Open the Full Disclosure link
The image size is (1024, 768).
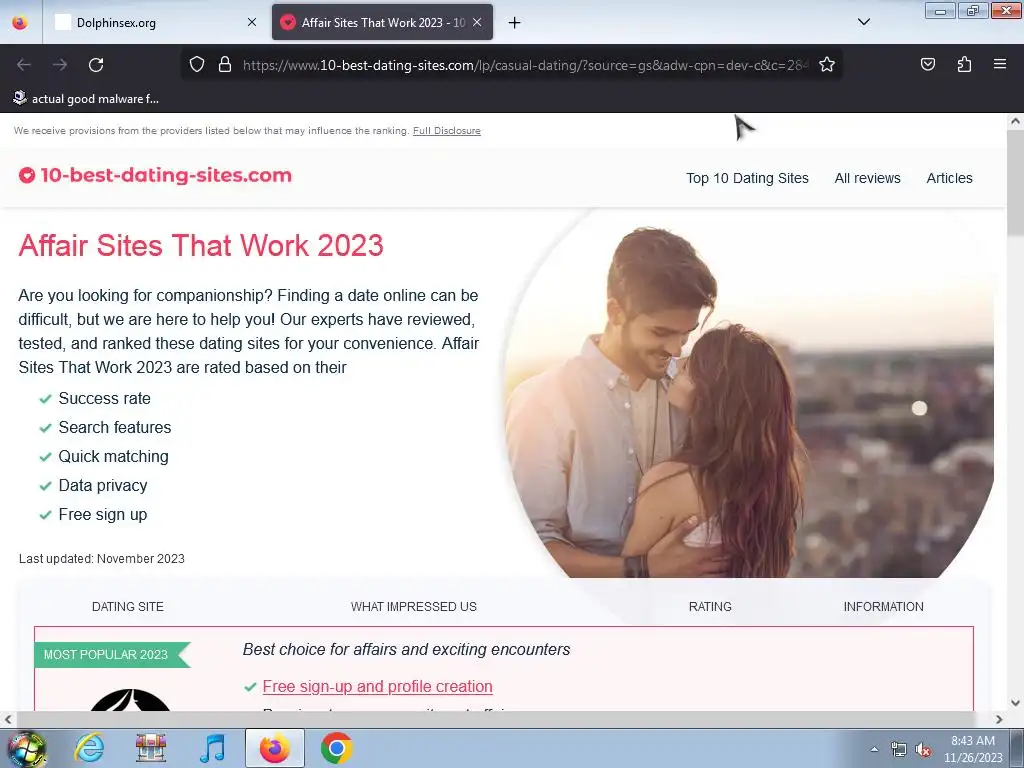point(447,131)
